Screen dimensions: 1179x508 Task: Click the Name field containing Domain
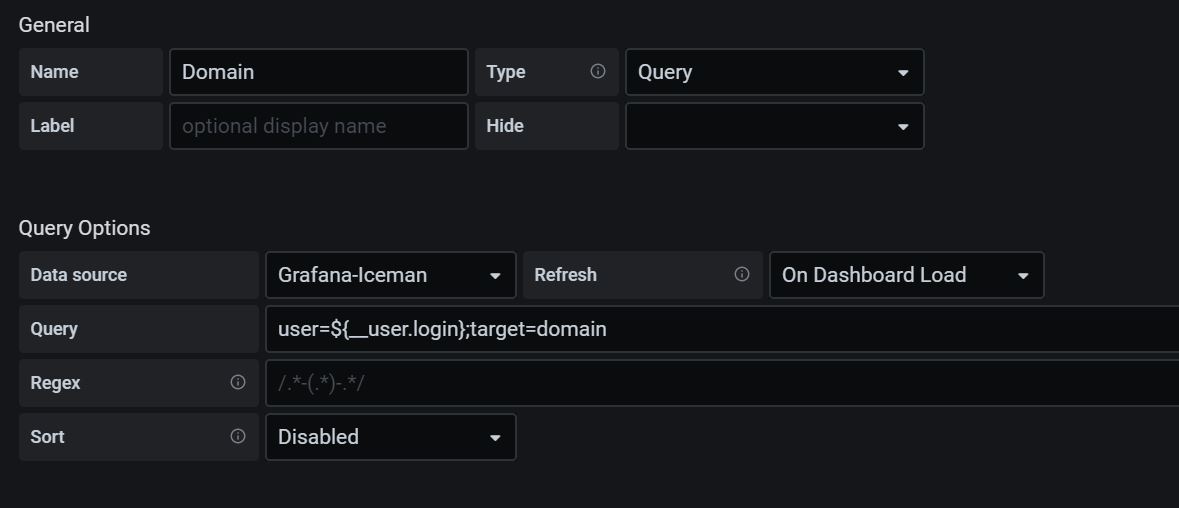319,72
